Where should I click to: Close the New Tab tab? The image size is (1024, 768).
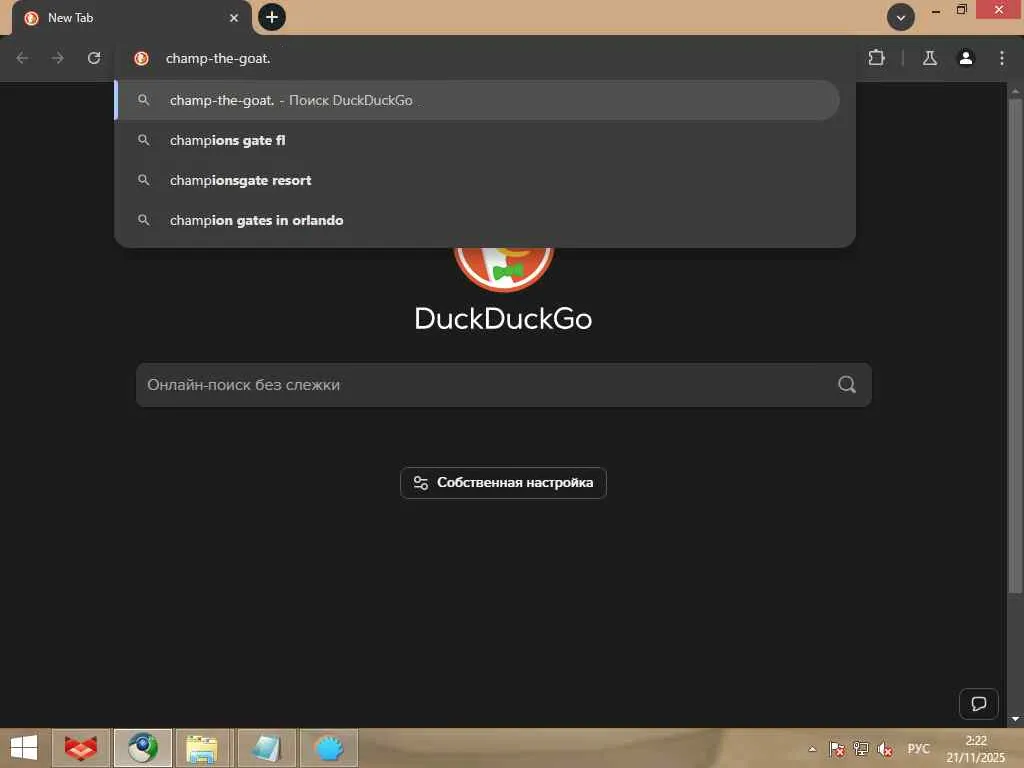coord(234,18)
